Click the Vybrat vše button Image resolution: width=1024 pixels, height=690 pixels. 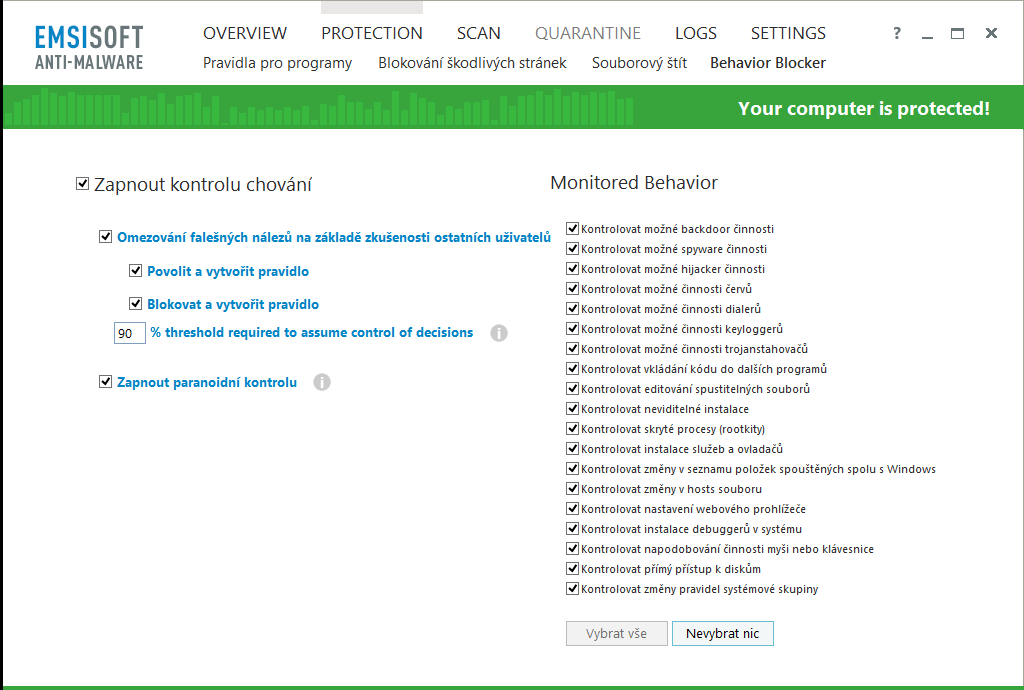616,634
